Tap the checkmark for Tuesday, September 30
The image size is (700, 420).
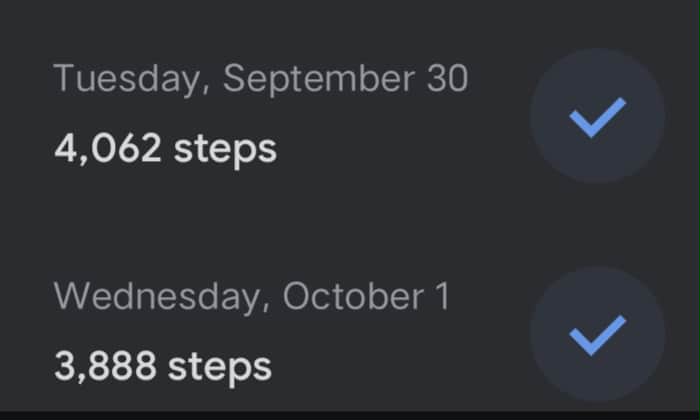click(x=597, y=116)
